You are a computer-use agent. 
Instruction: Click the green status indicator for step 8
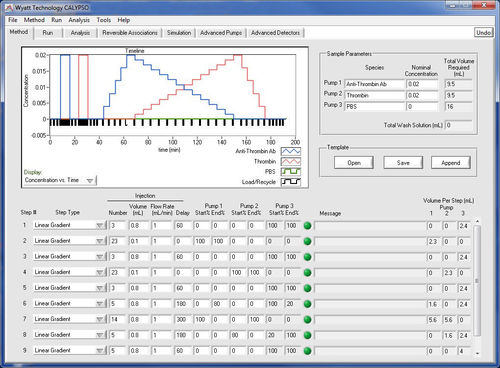click(x=308, y=335)
